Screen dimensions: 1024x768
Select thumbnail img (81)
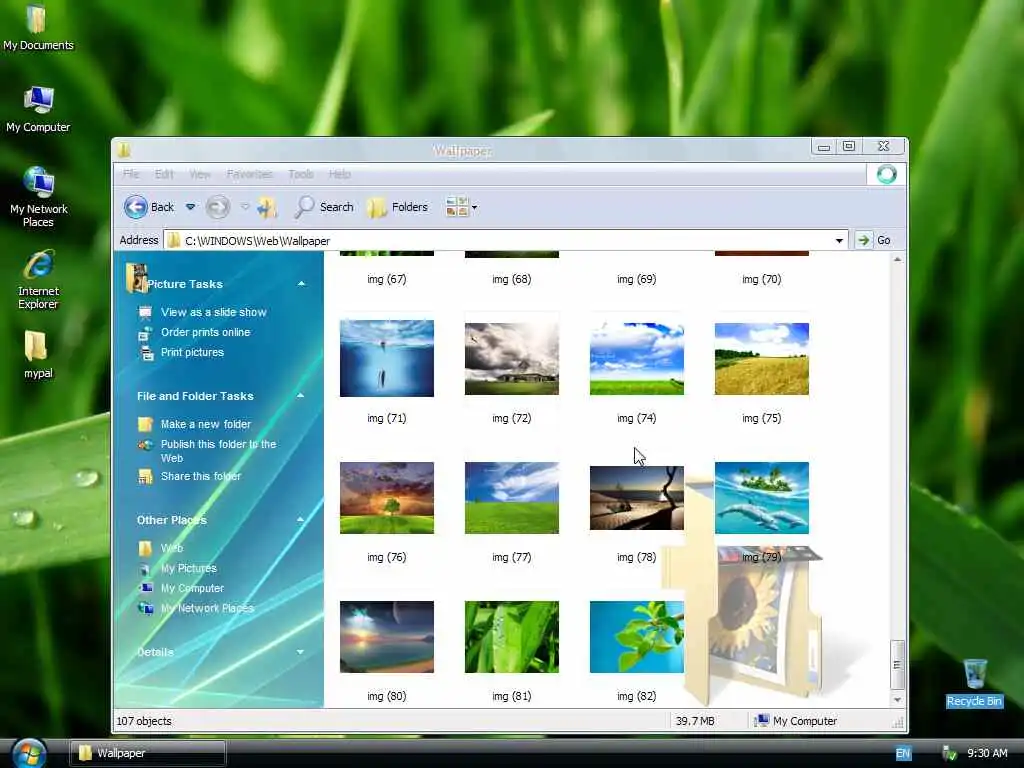512,637
